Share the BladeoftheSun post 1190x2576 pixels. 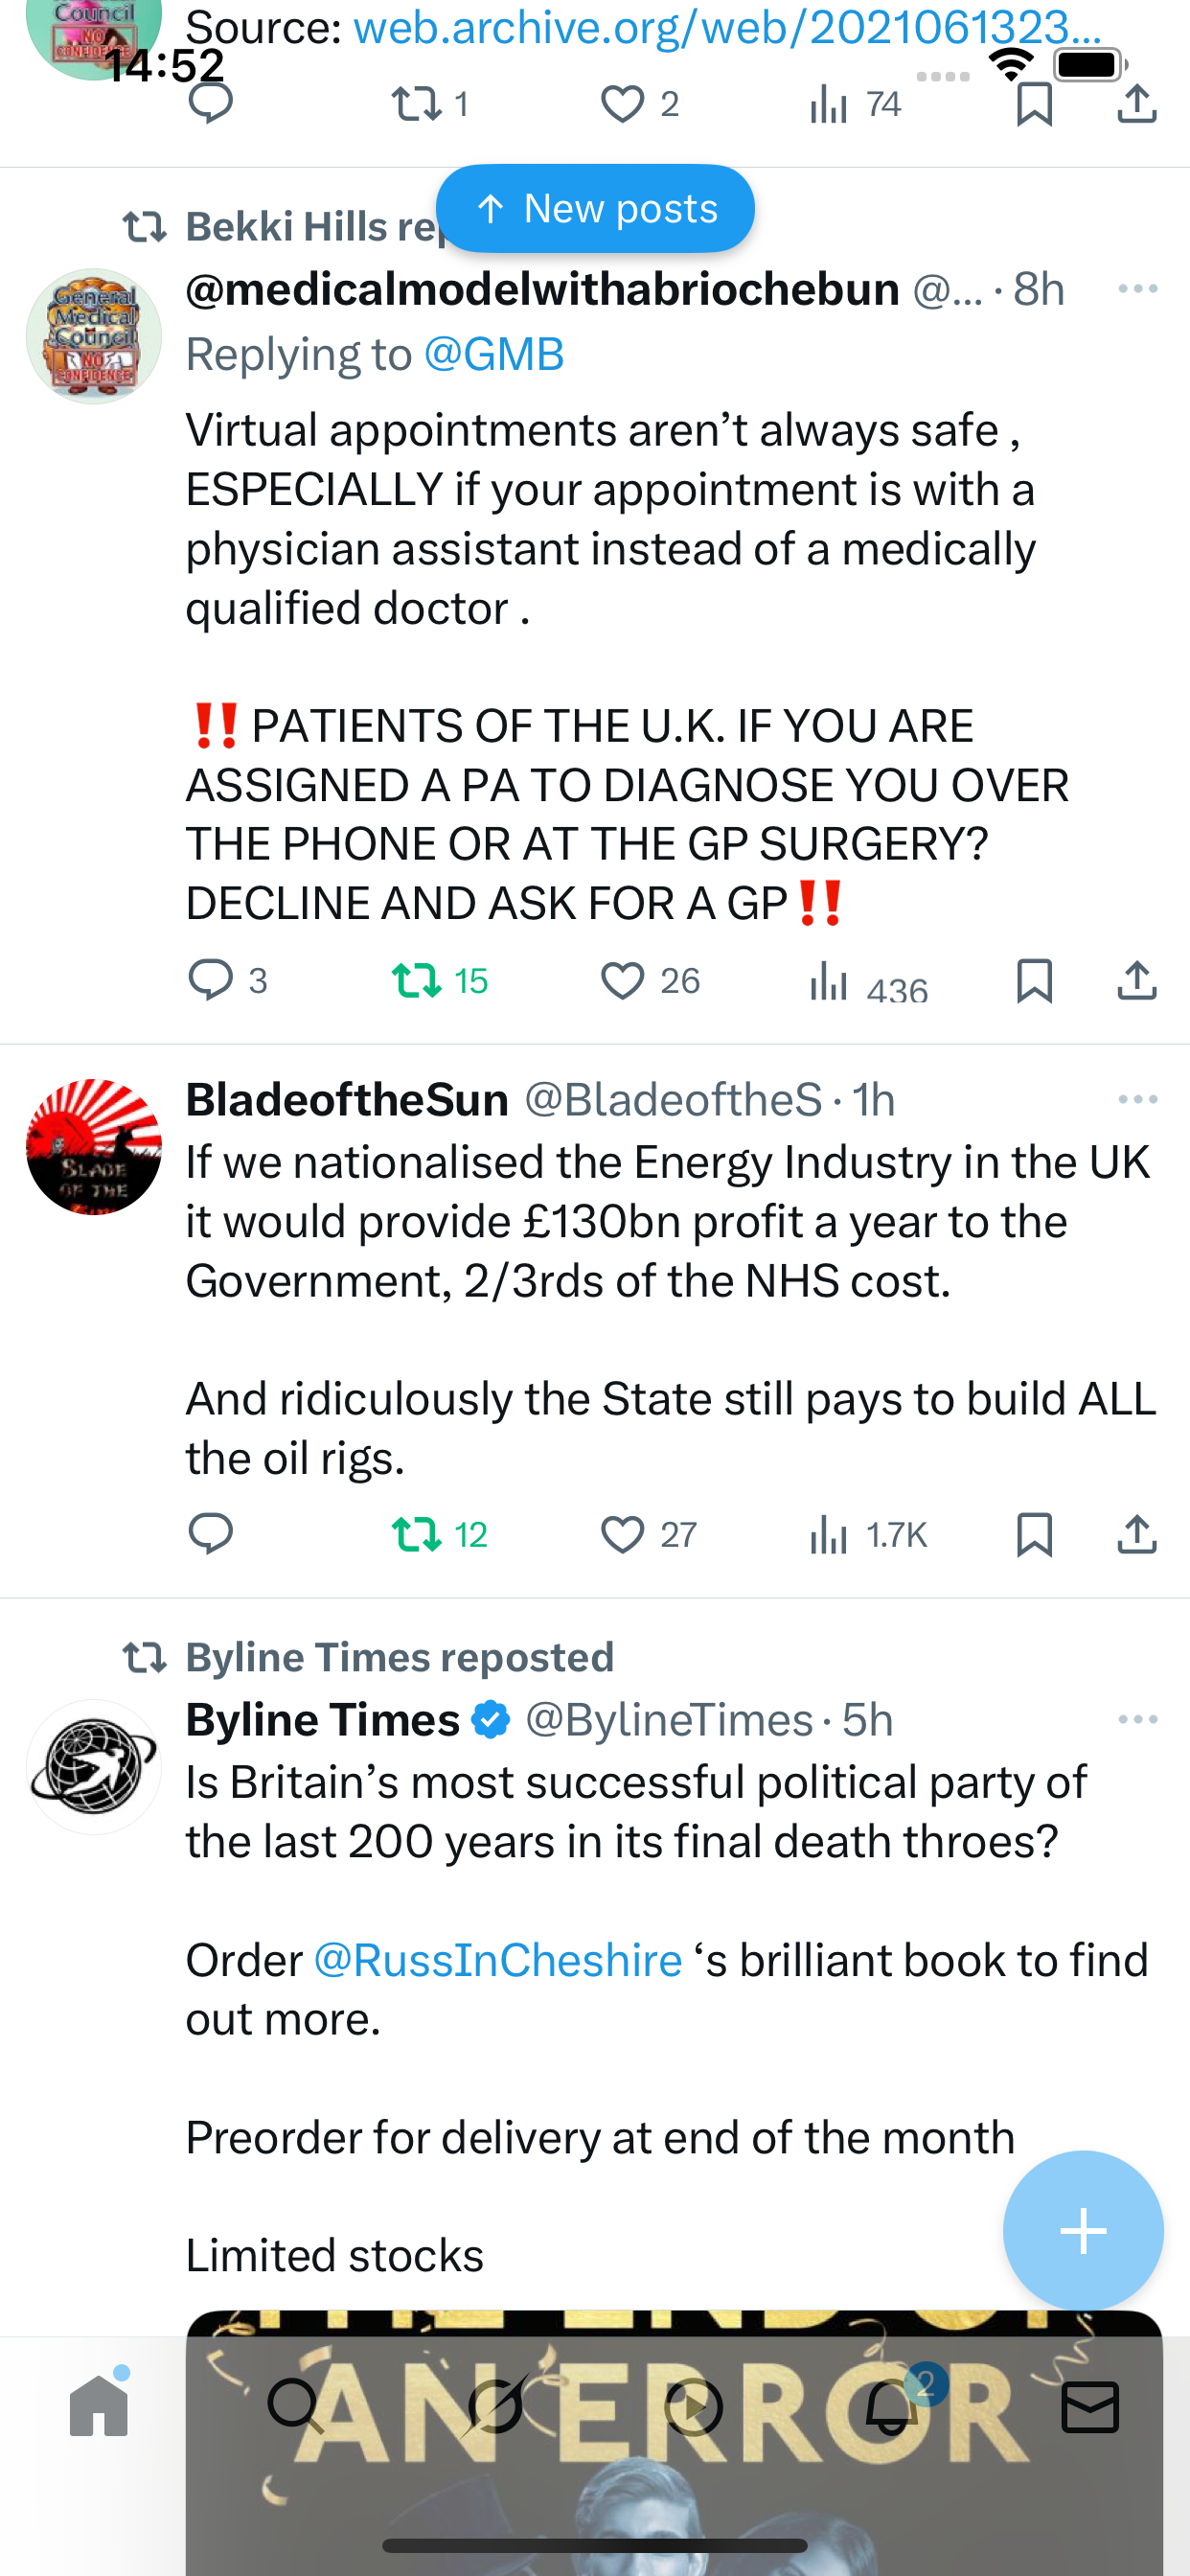point(1136,1534)
